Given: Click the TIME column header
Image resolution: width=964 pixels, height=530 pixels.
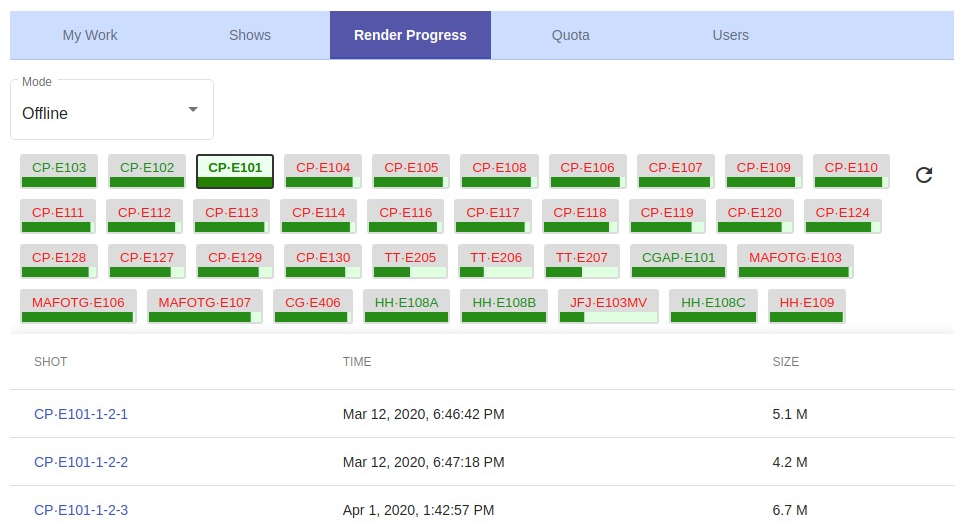Looking at the screenshot, I should [x=357, y=362].
